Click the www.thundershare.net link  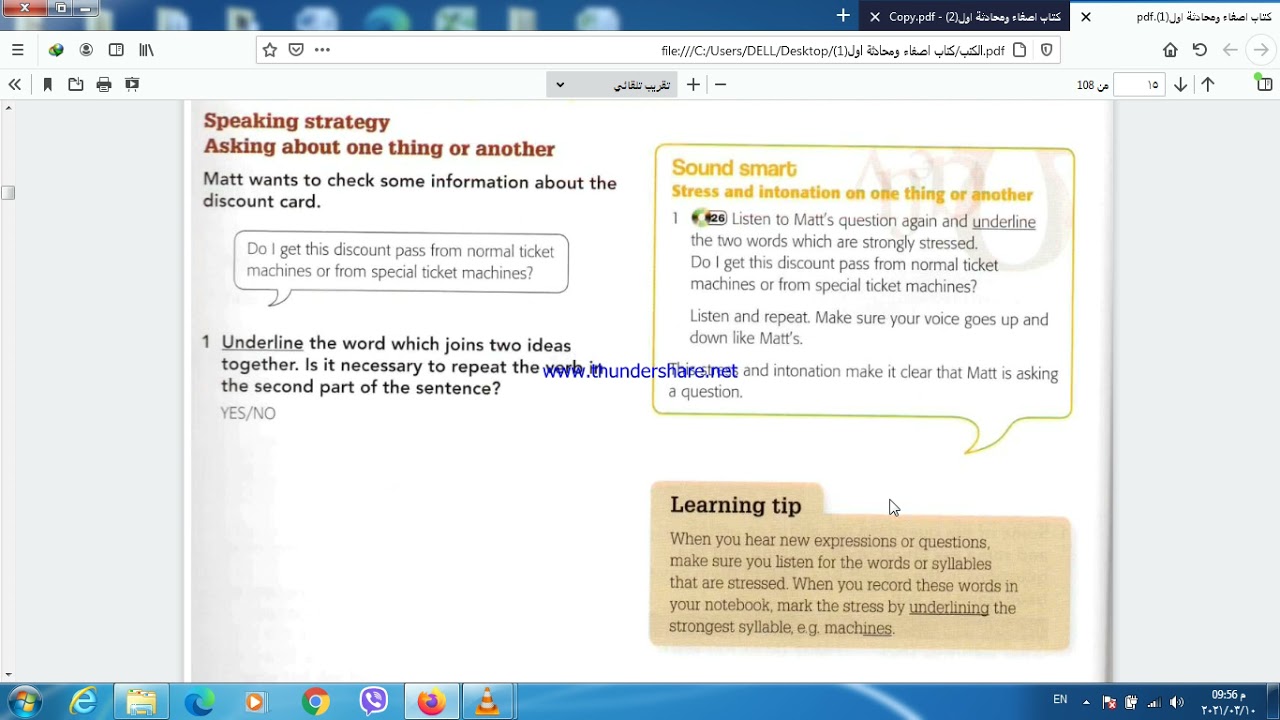click(640, 371)
